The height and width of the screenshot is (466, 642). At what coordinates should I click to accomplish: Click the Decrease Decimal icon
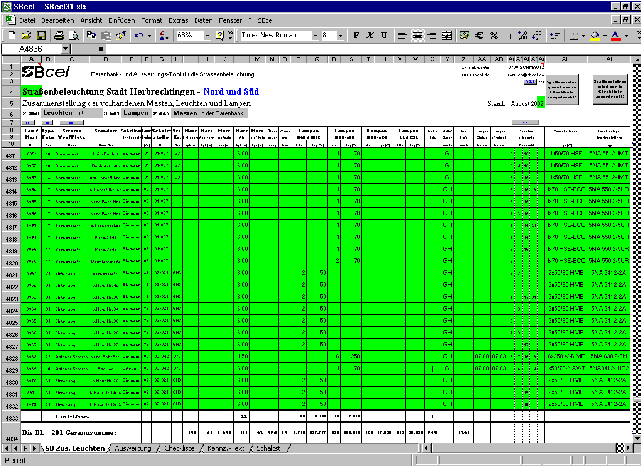click(537, 36)
